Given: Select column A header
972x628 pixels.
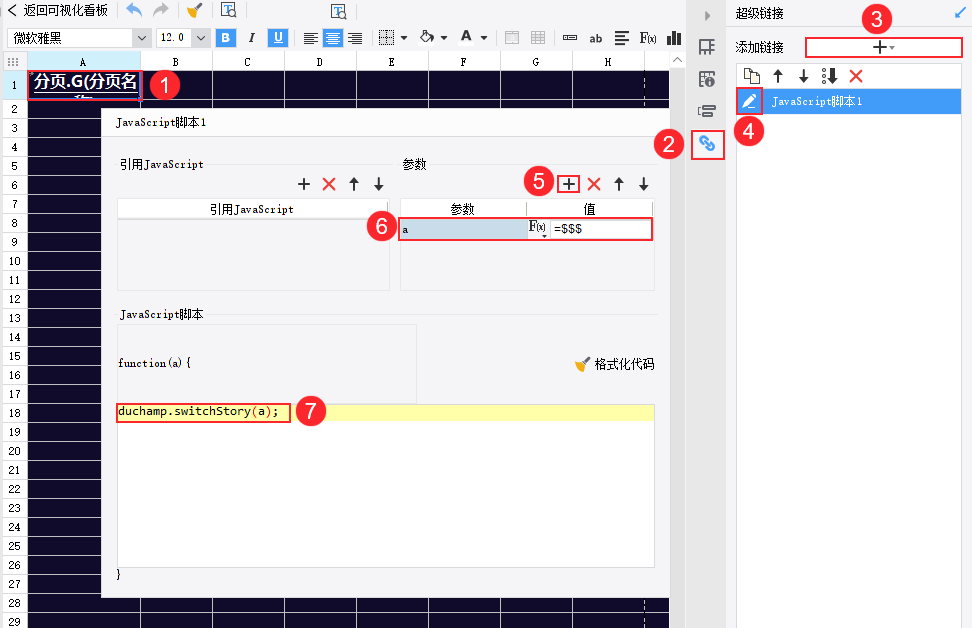Looking at the screenshot, I should [83, 61].
